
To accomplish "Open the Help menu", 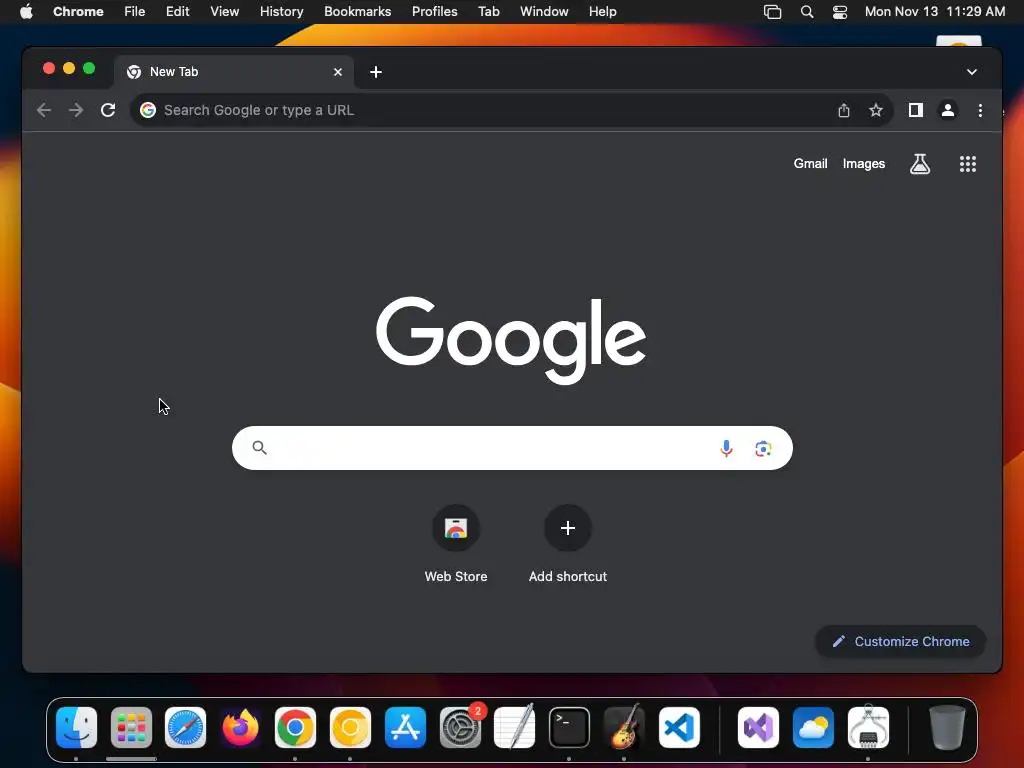I will (x=602, y=12).
